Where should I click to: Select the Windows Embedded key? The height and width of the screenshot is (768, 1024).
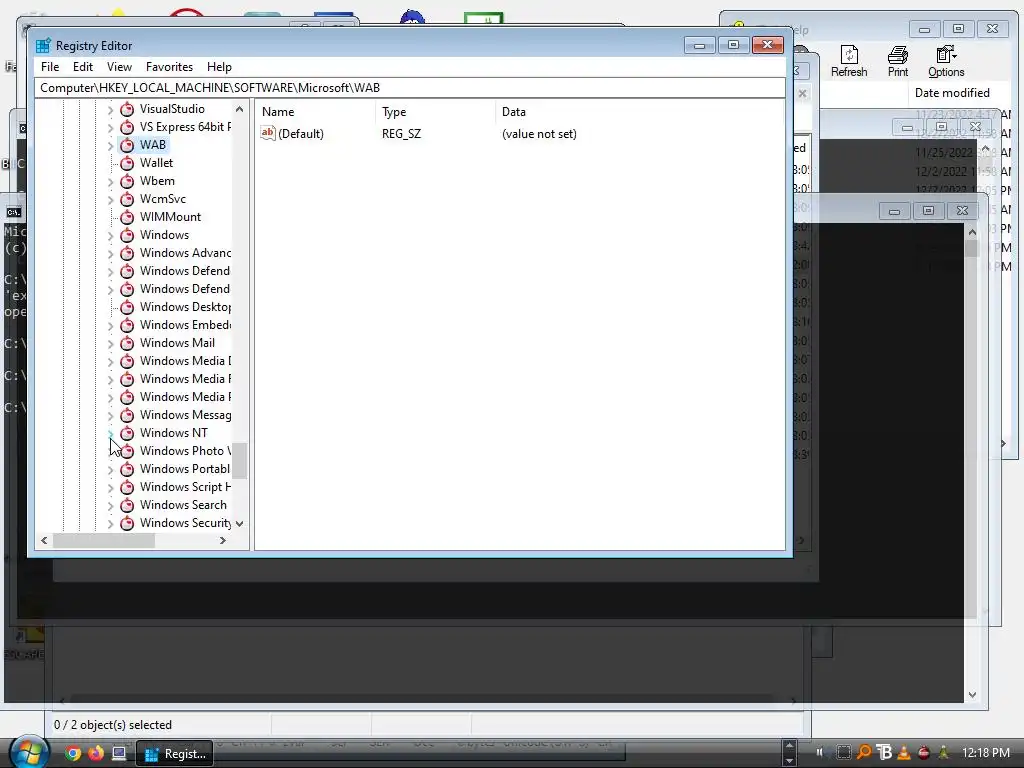click(185, 325)
